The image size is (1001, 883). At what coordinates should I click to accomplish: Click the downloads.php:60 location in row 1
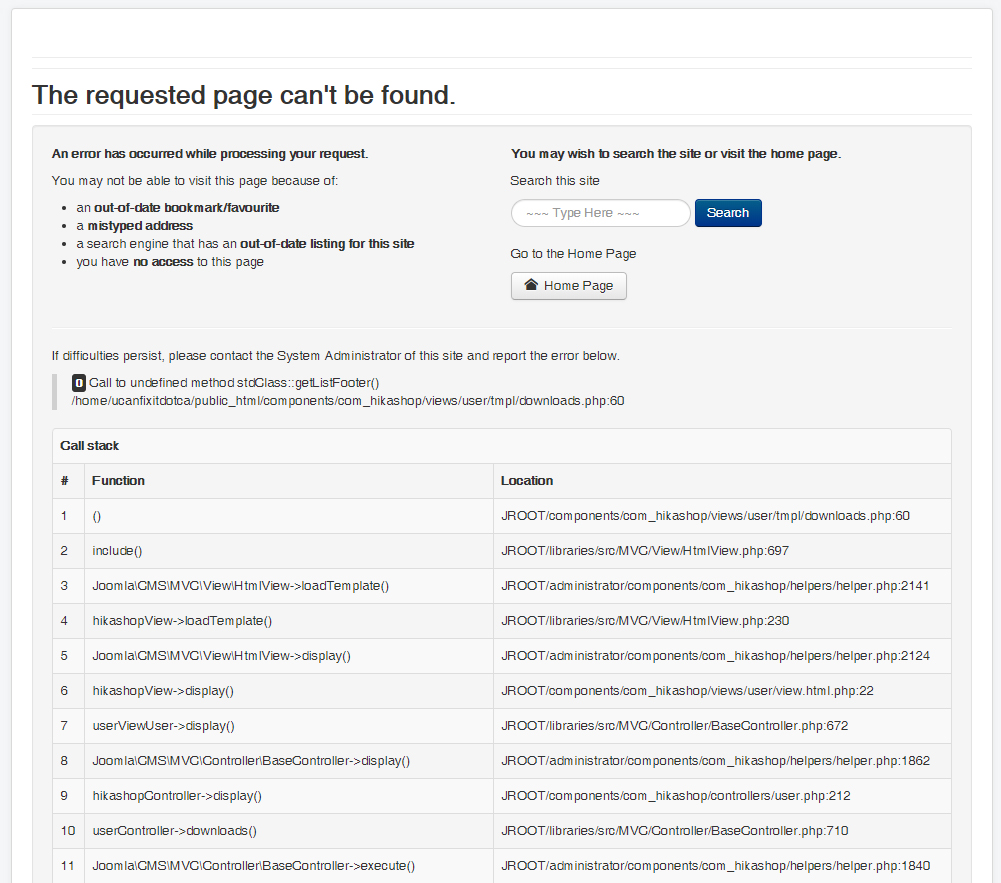tap(705, 516)
